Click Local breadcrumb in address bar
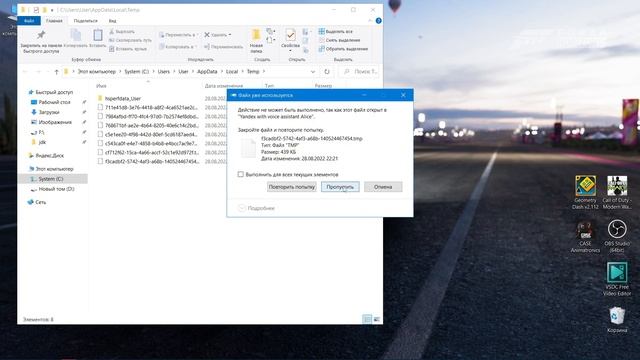The height and width of the screenshot is (360, 640). [232, 71]
